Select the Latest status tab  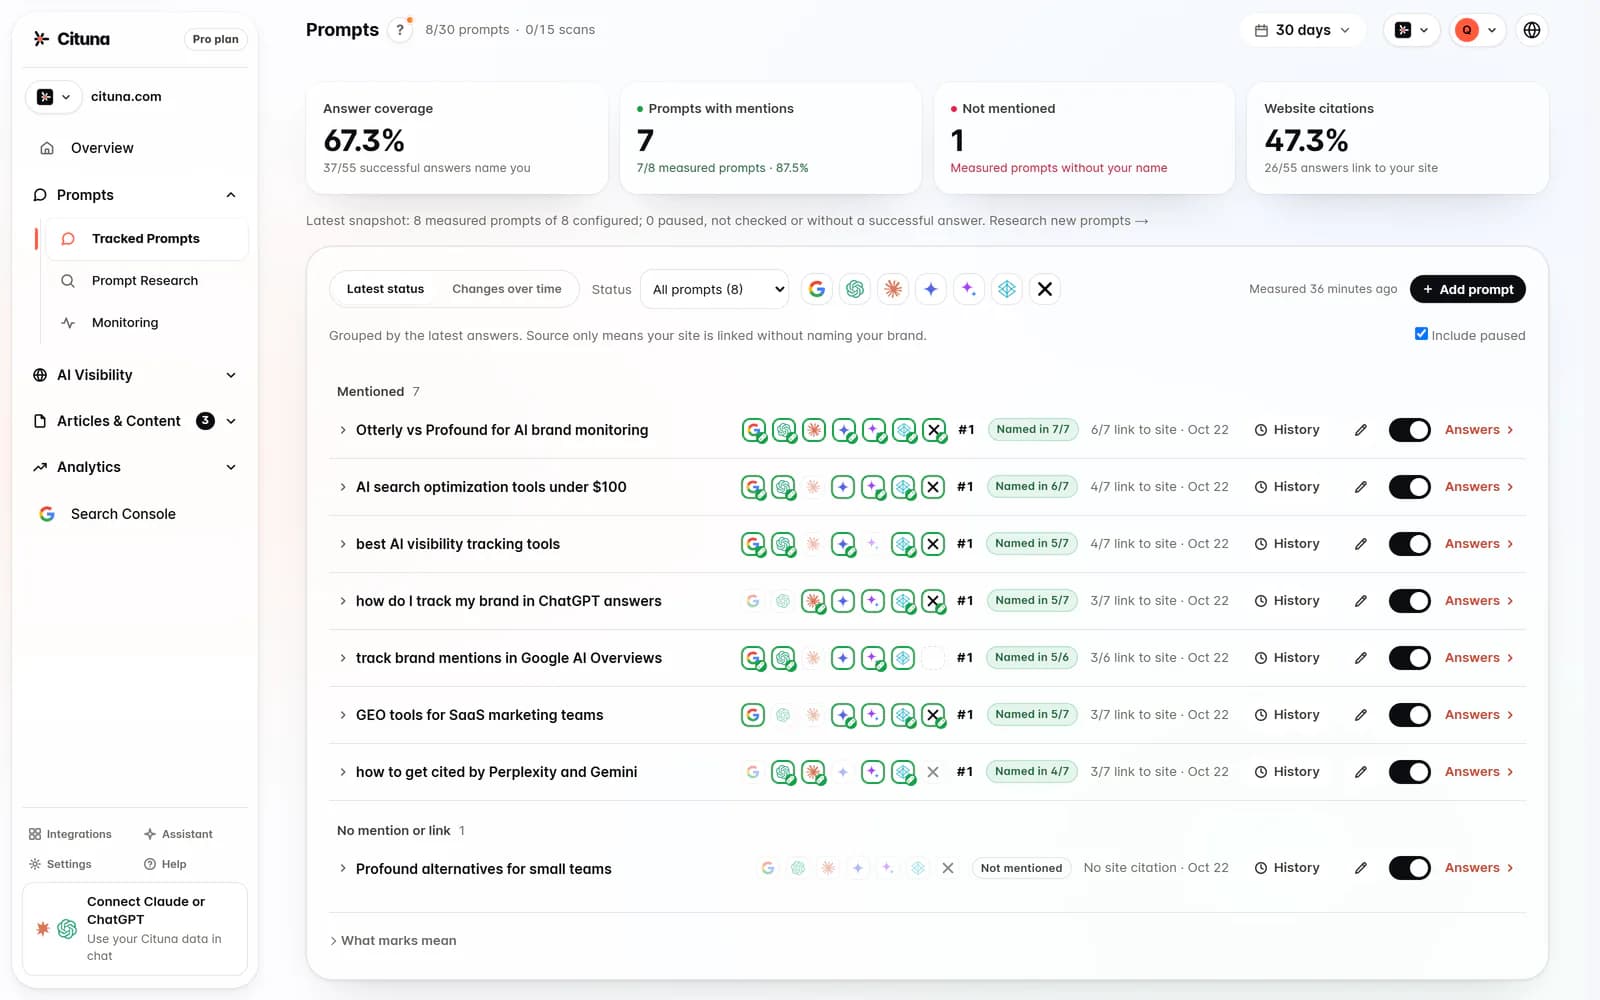385,289
